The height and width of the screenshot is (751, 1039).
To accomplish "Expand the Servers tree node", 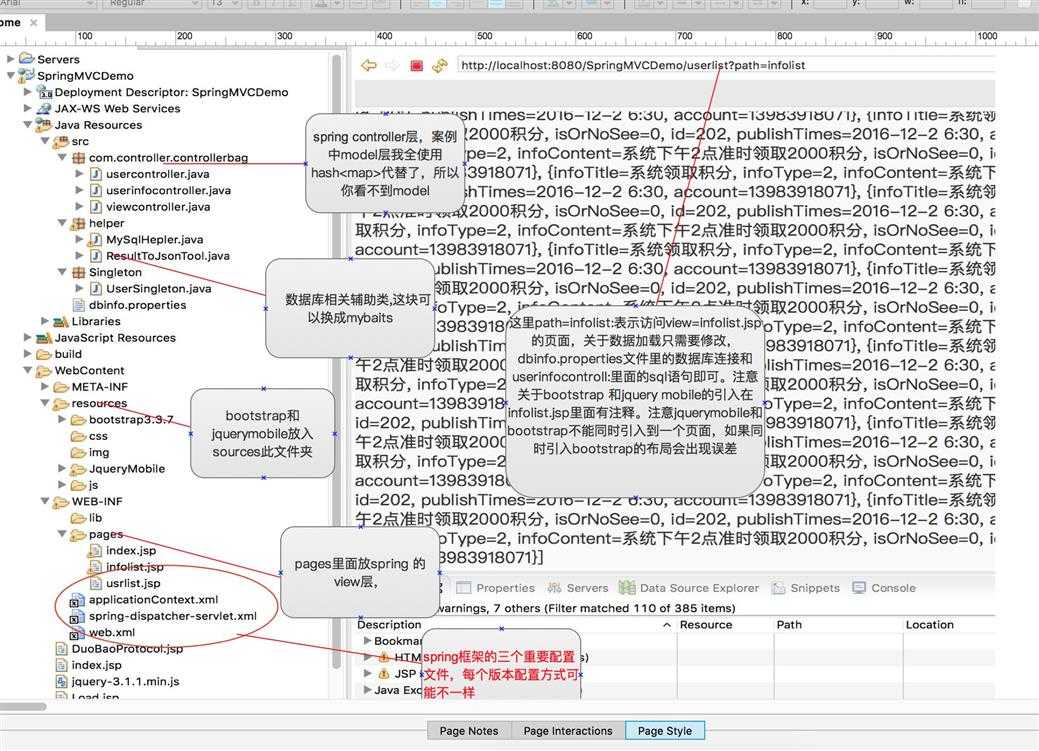I will pyautogui.click(x=11, y=59).
